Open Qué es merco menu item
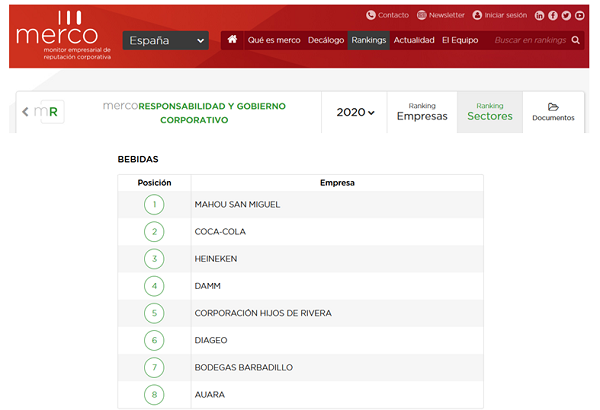The image size is (600, 410). coord(274,40)
